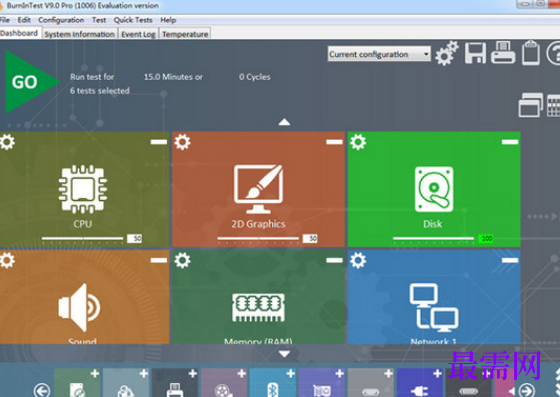The width and height of the screenshot is (560, 397).
Task: Select the 3D graphics tile in bottom strip
Action: (126, 383)
